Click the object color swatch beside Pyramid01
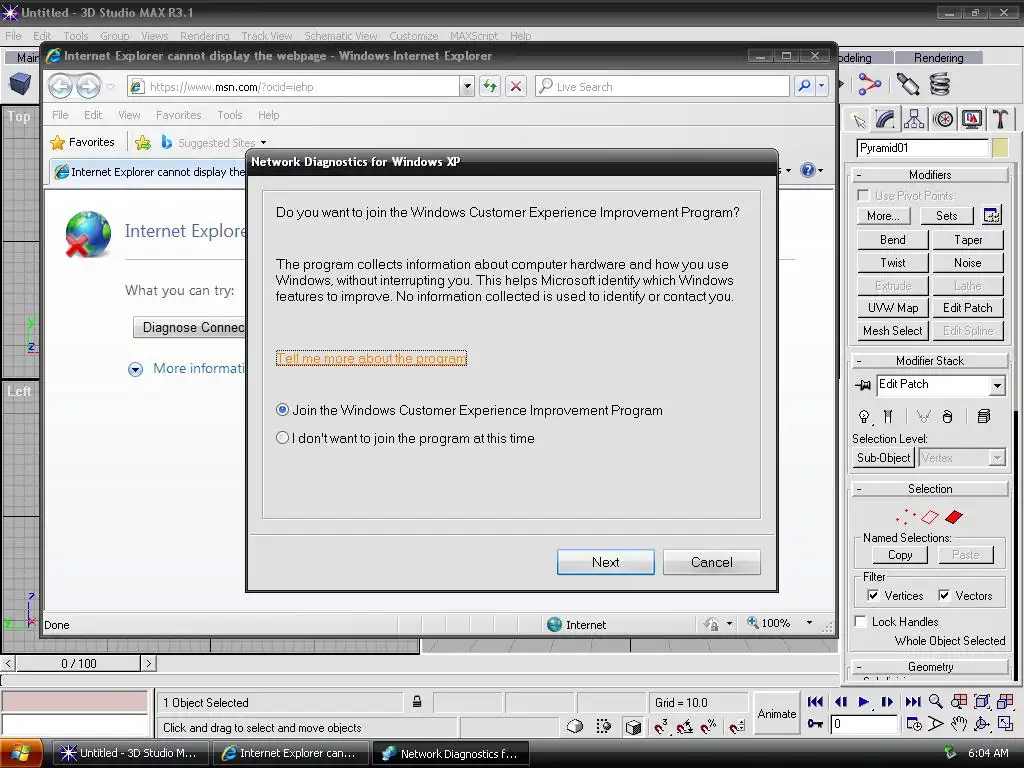This screenshot has width=1024, height=768. [x=1000, y=148]
